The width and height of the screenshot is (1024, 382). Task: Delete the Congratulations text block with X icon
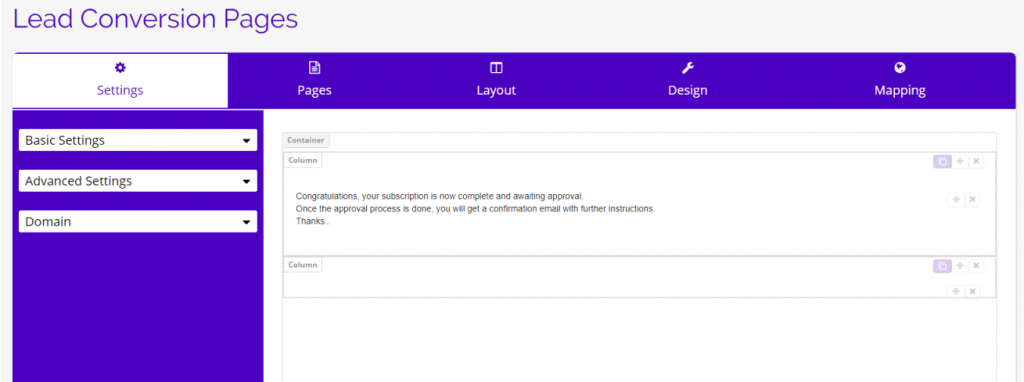972,199
